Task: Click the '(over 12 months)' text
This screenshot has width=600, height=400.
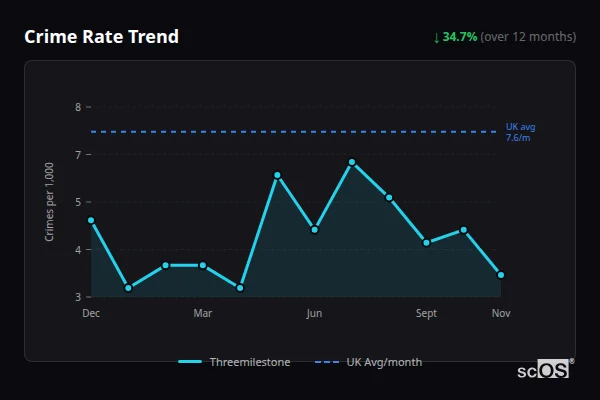Action: click(528, 37)
